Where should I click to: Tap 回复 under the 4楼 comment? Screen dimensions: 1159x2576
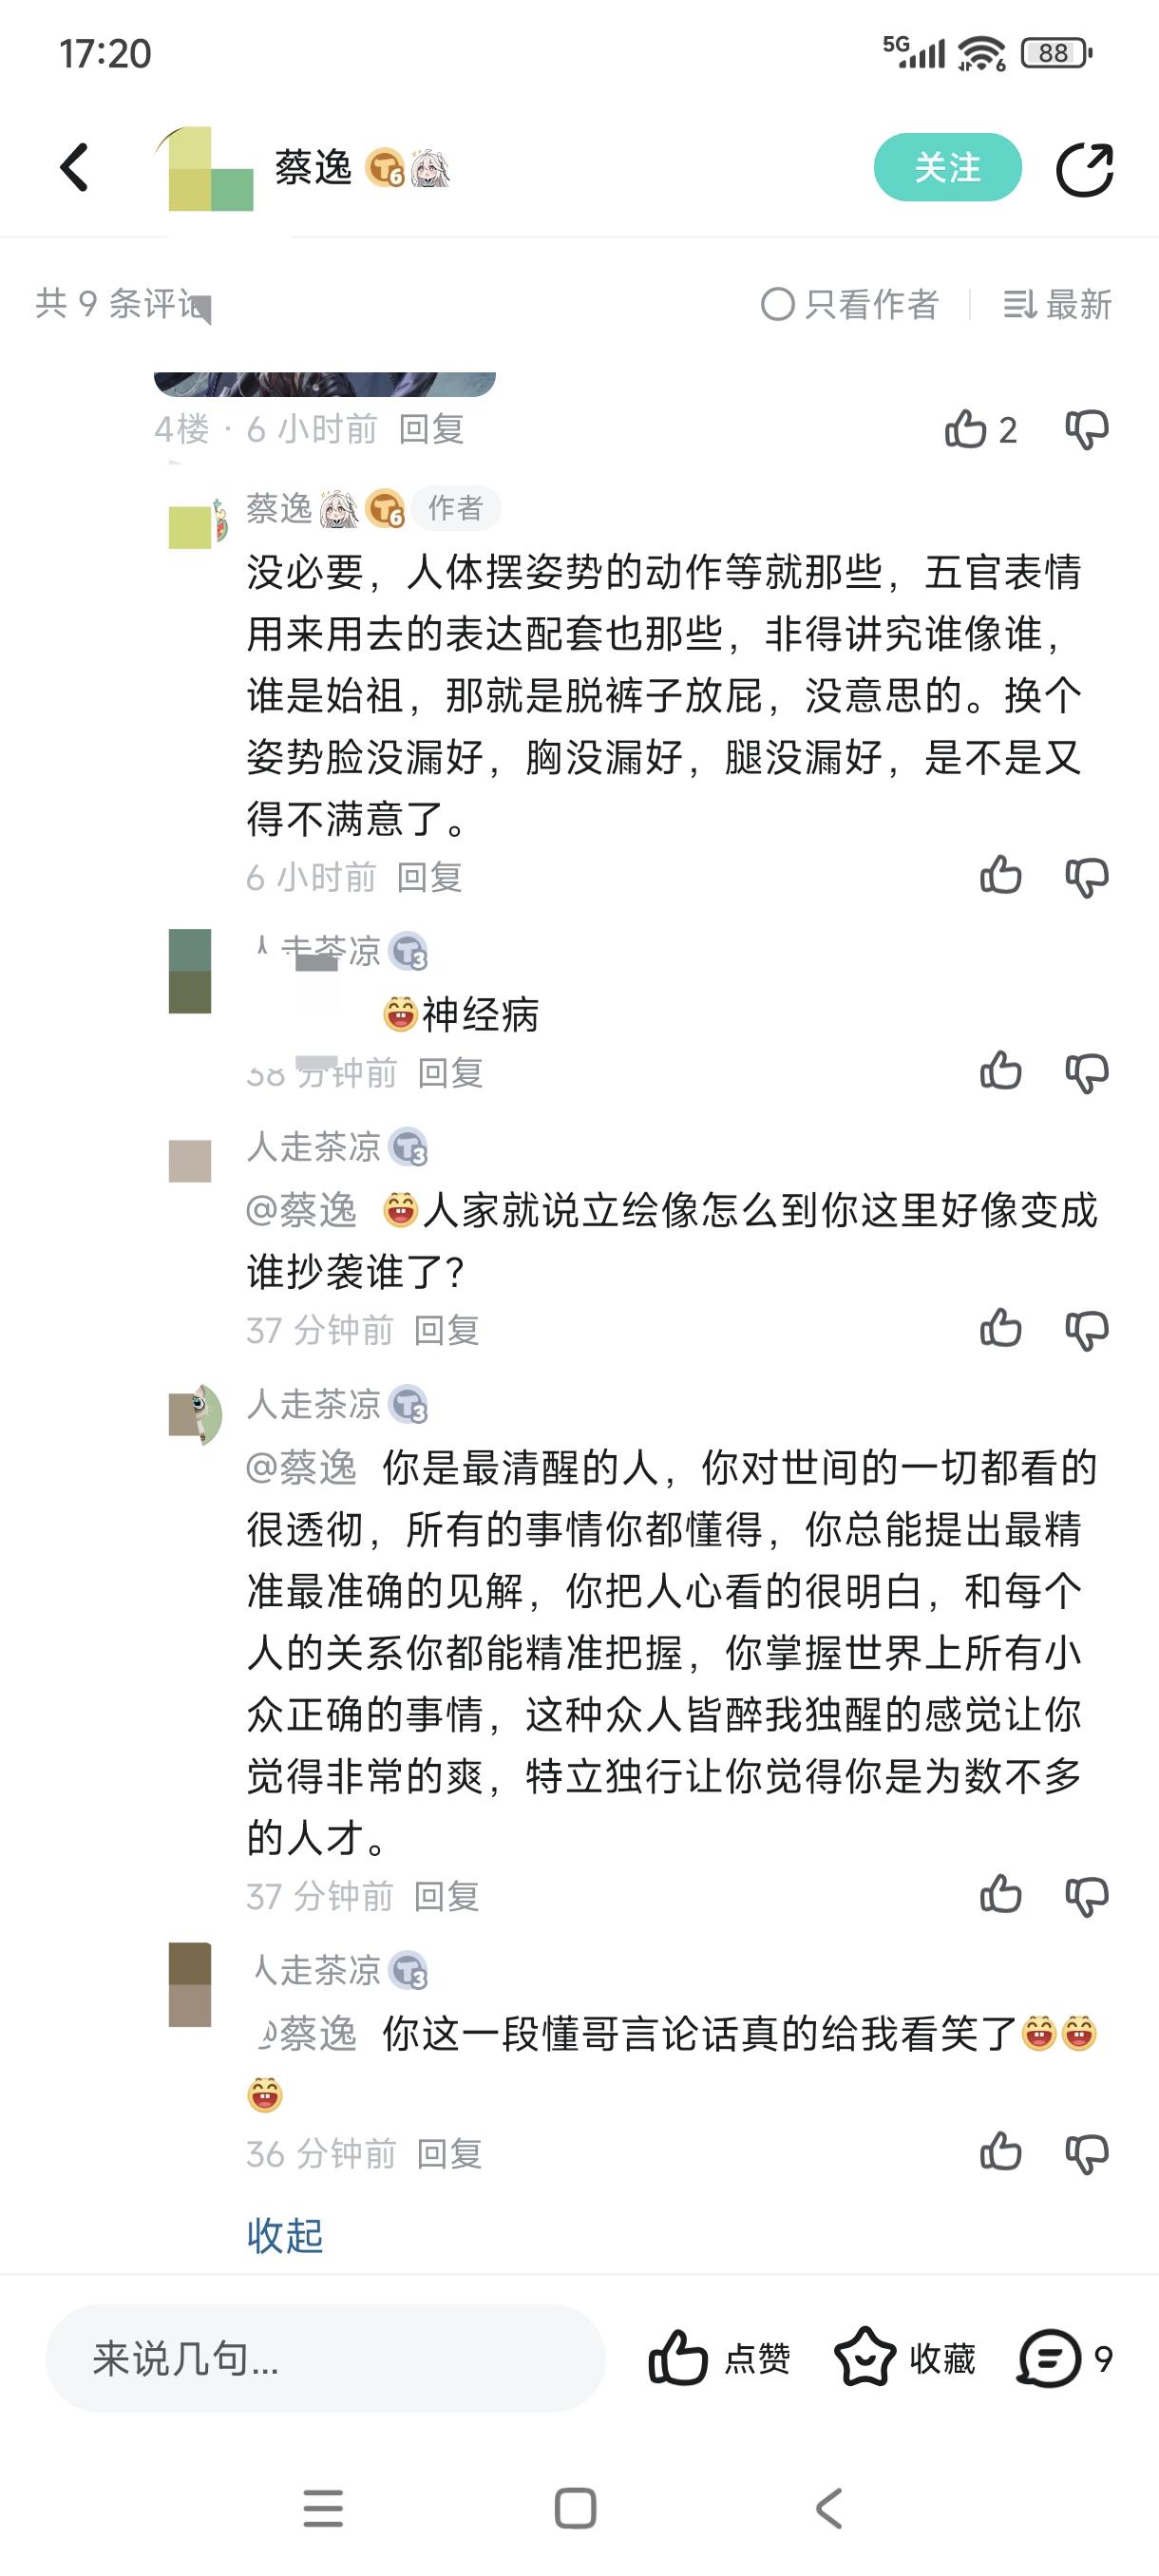431,429
